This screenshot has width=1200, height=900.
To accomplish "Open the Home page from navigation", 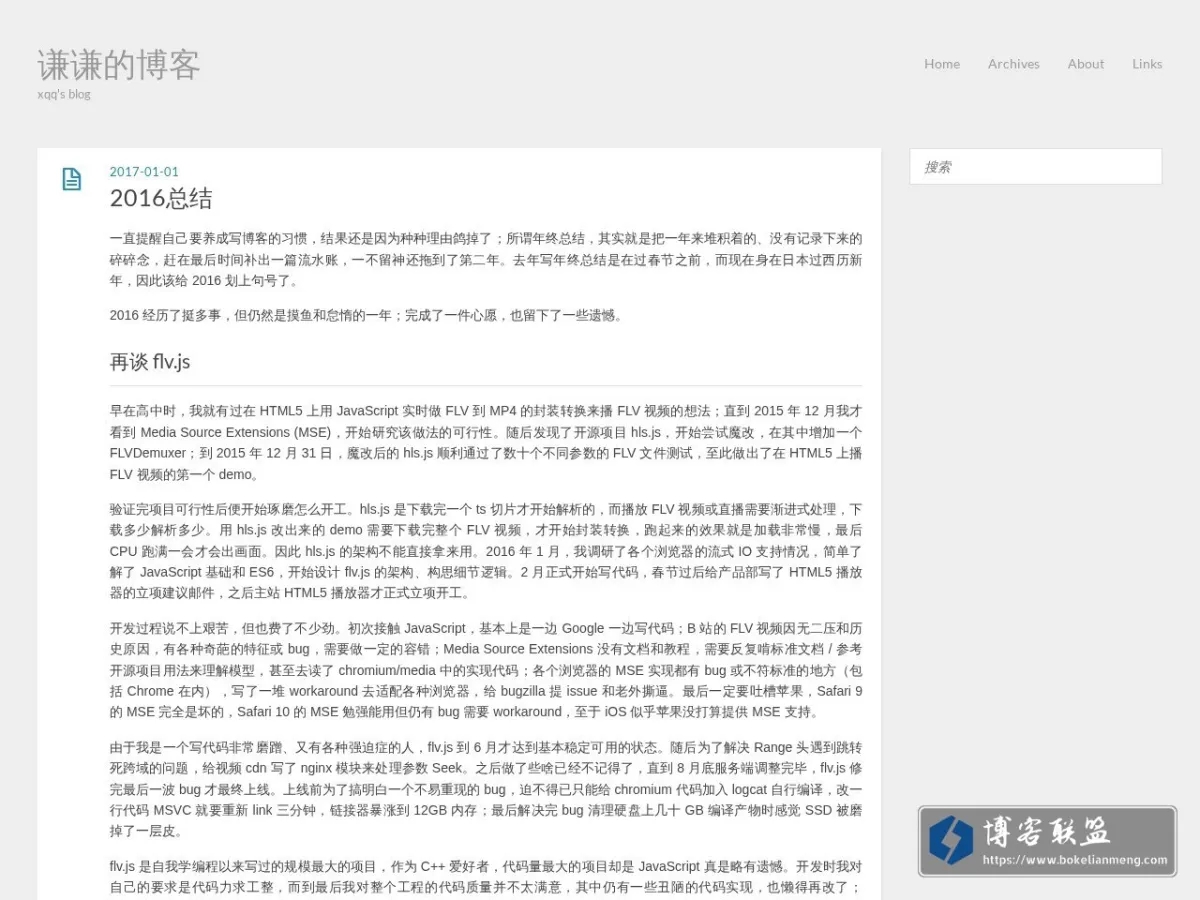I will point(942,64).
